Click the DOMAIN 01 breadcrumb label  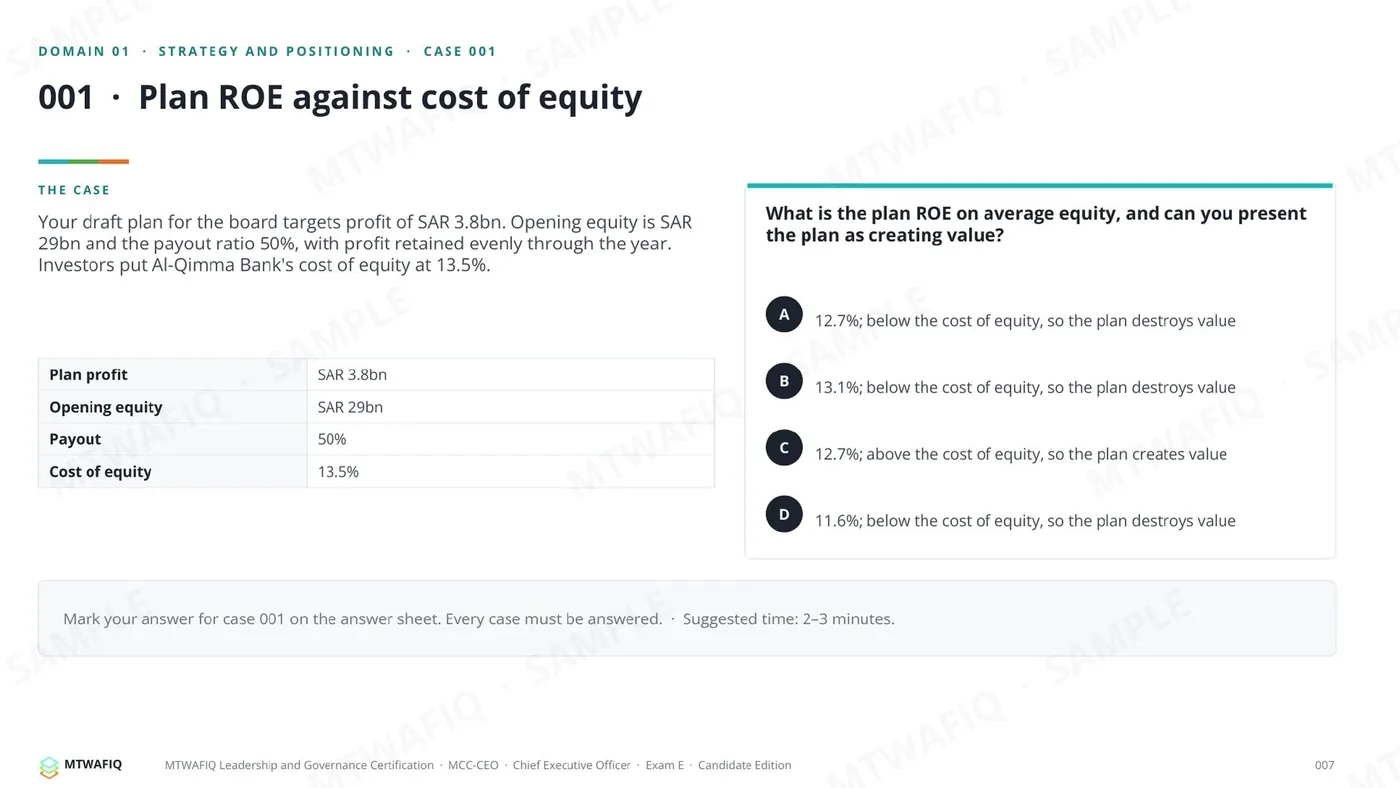84,51
